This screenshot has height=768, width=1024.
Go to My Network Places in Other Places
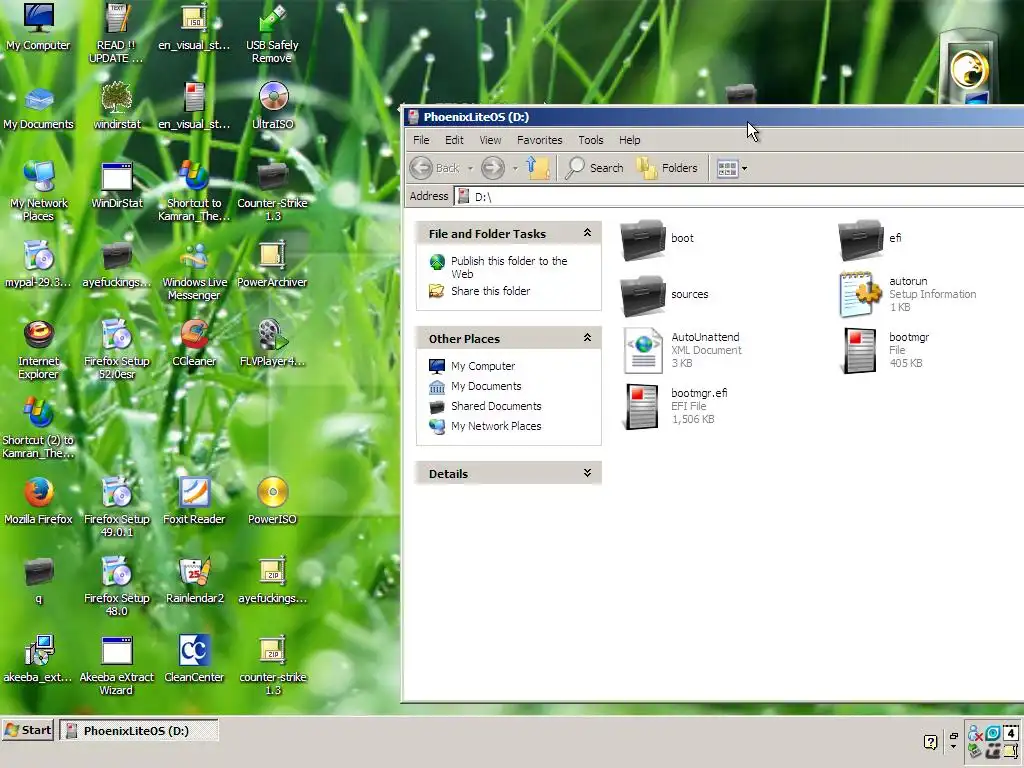[x=496, y=426]
